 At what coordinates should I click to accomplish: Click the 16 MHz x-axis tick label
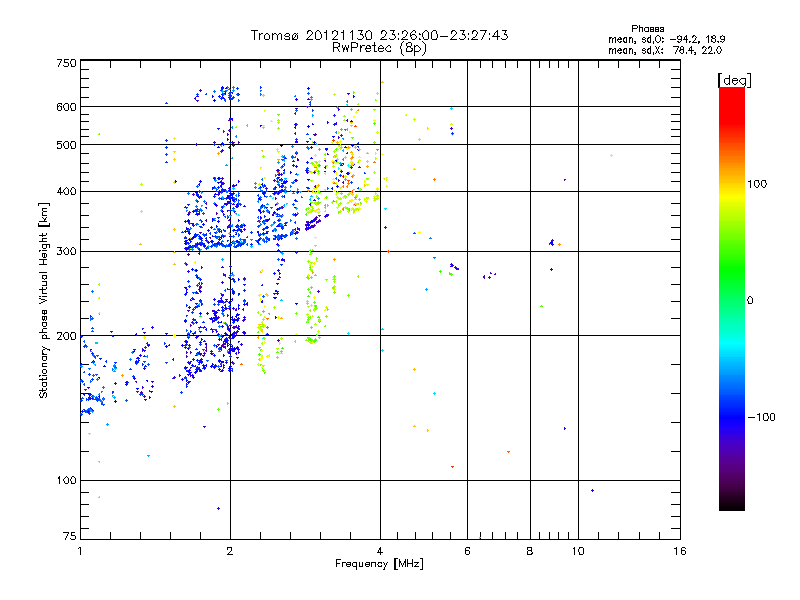[x=678, y=552]
